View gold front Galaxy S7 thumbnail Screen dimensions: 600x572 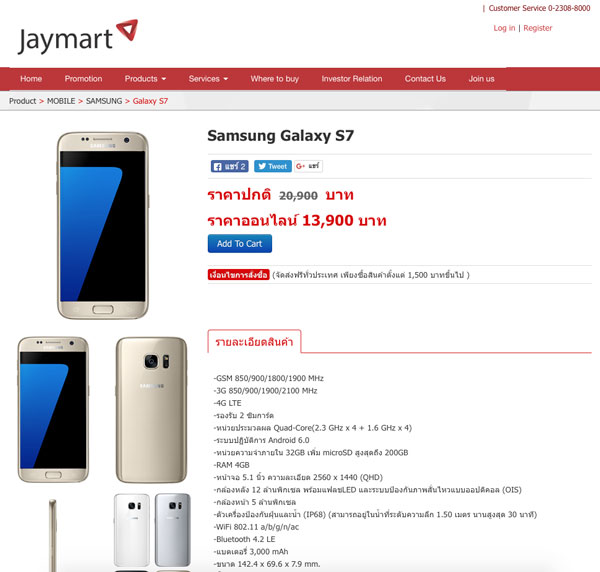tap(53, 409)
